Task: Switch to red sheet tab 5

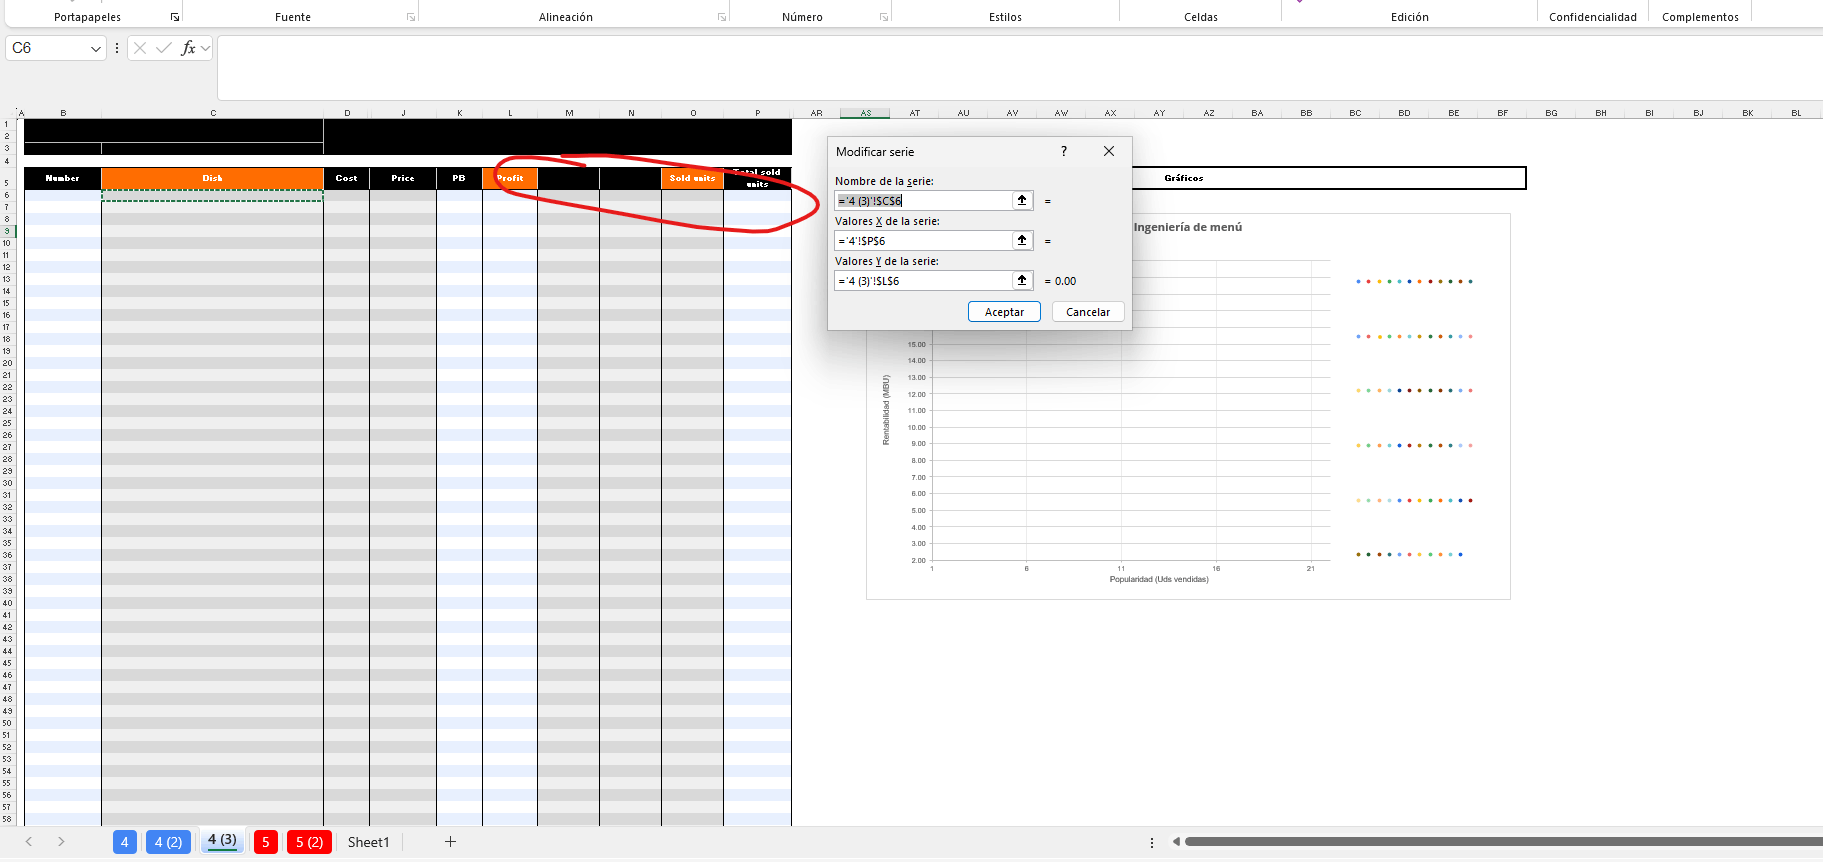Action: [266, 842]
